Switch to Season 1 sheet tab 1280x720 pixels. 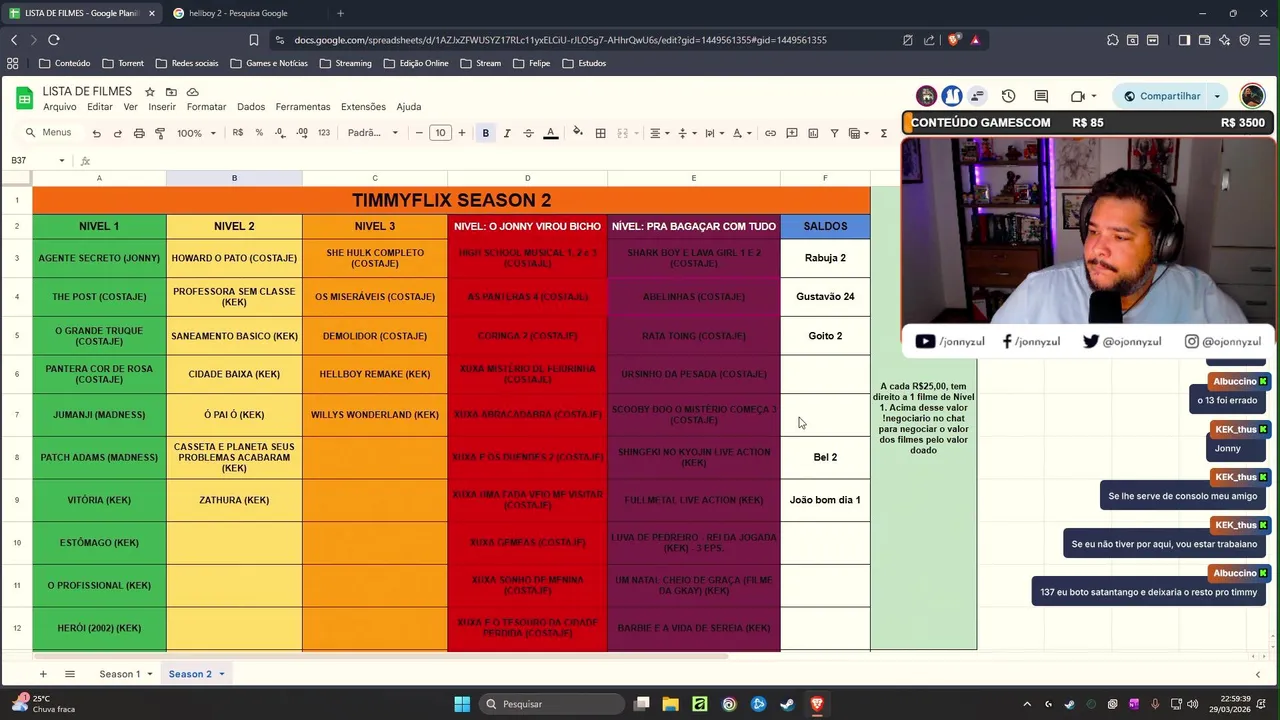pyautogui.click(x=119, y=674)
